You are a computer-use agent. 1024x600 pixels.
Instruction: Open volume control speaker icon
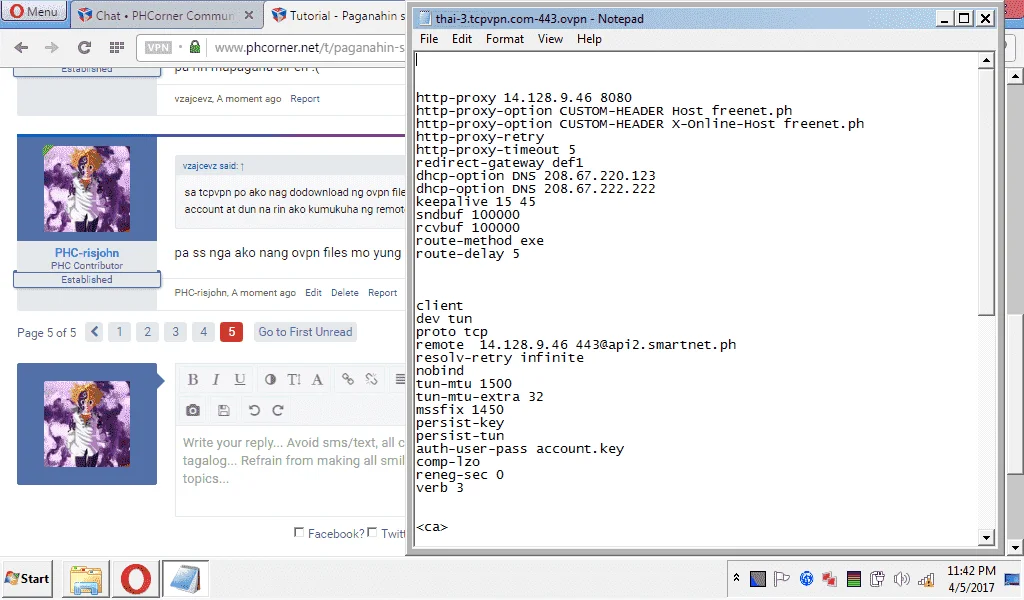coord(902,578)
